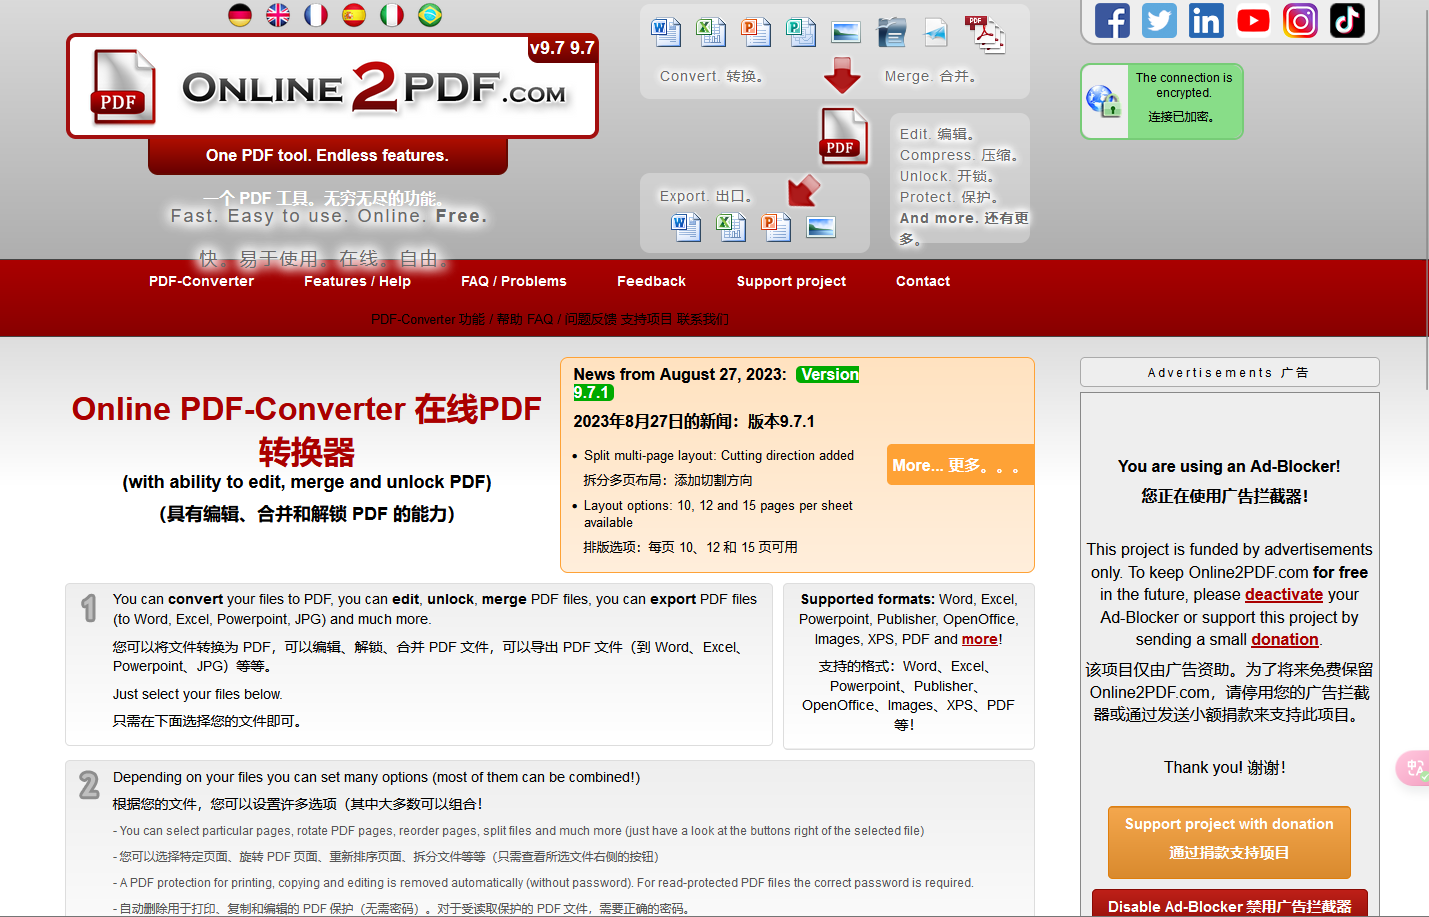This screenshot has width=1429, height=917.
Task: Open the Instagram social icon
Action: pos(1300,20)
